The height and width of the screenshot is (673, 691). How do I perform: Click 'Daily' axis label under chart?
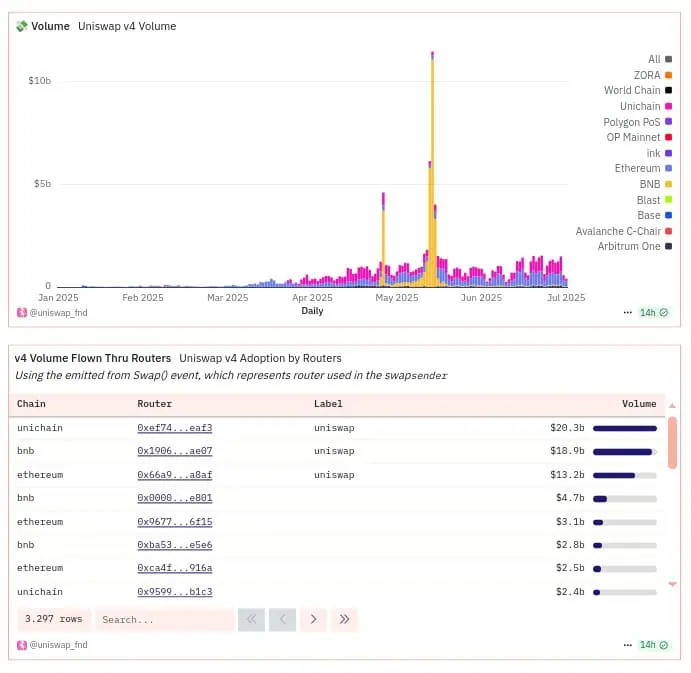(312, 311)
